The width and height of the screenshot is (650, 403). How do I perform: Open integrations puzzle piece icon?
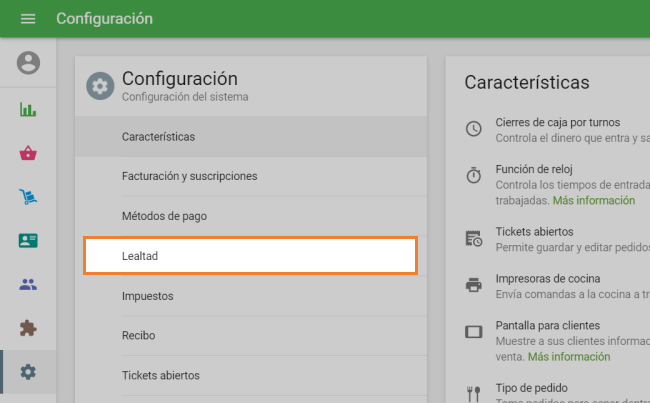point(28,328)
